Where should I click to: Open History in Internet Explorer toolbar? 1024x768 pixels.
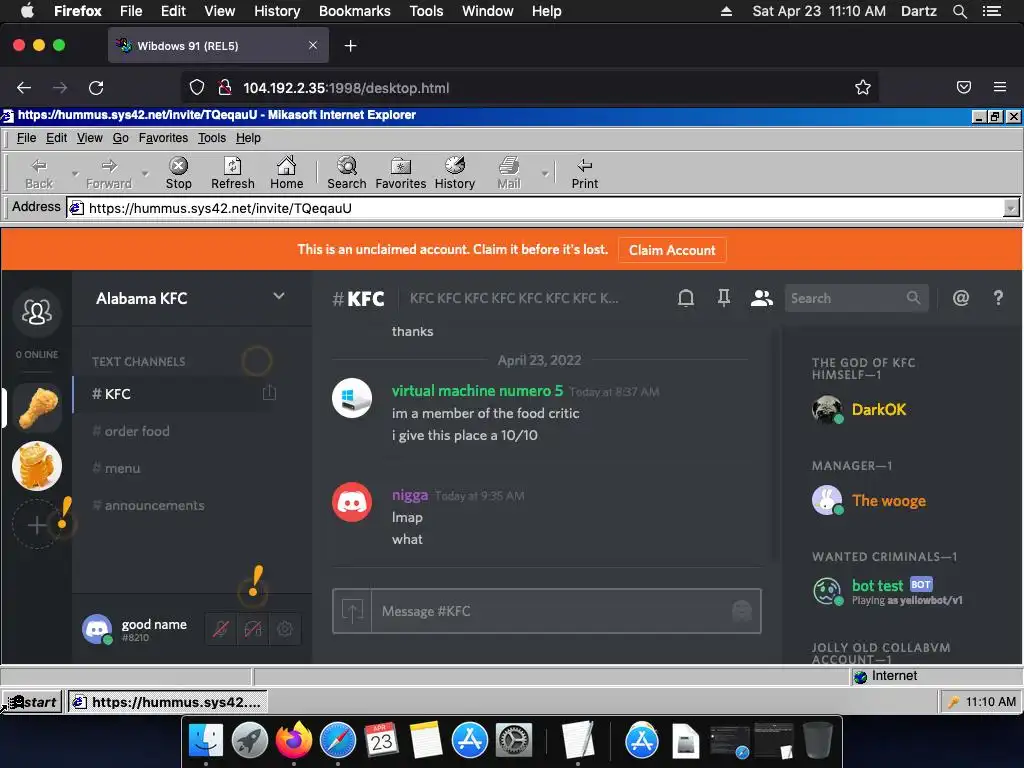[x=455, y=173]
